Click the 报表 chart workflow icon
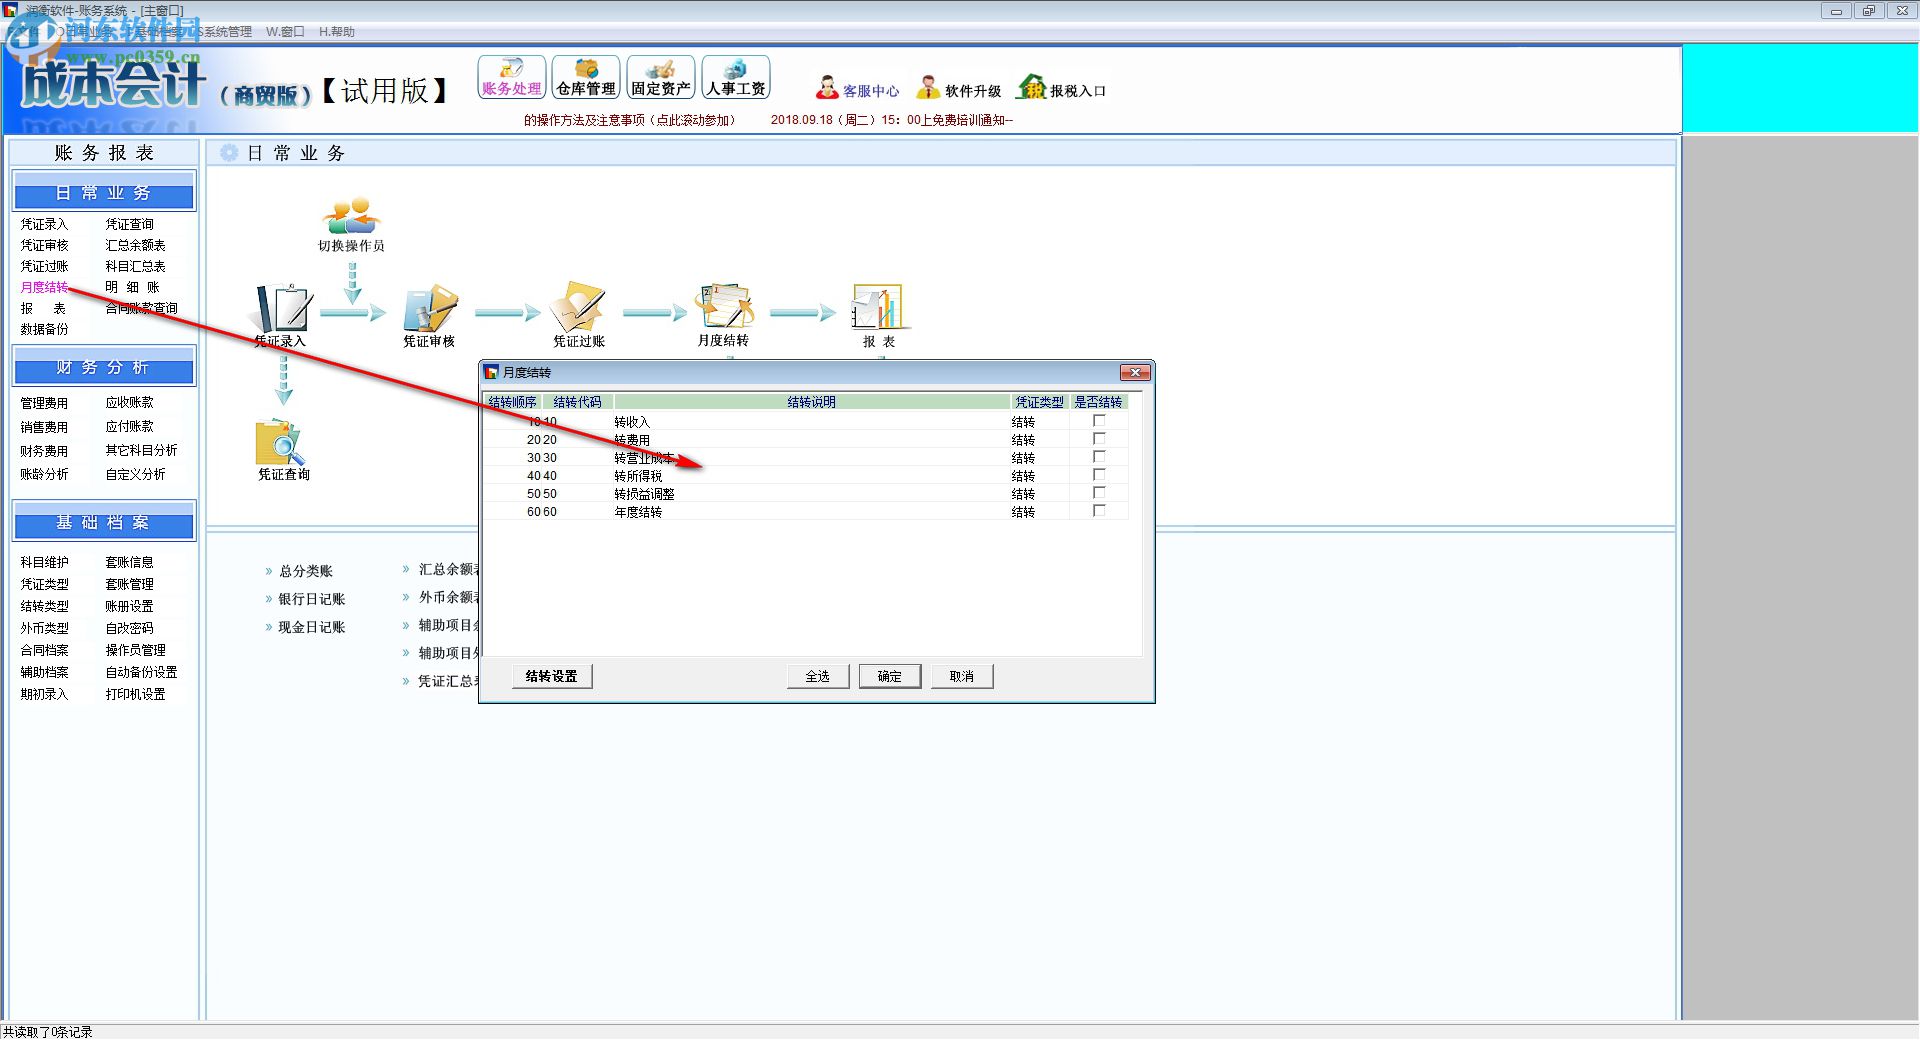The height and width of the screenshot is (1040, 1920). 878,316
